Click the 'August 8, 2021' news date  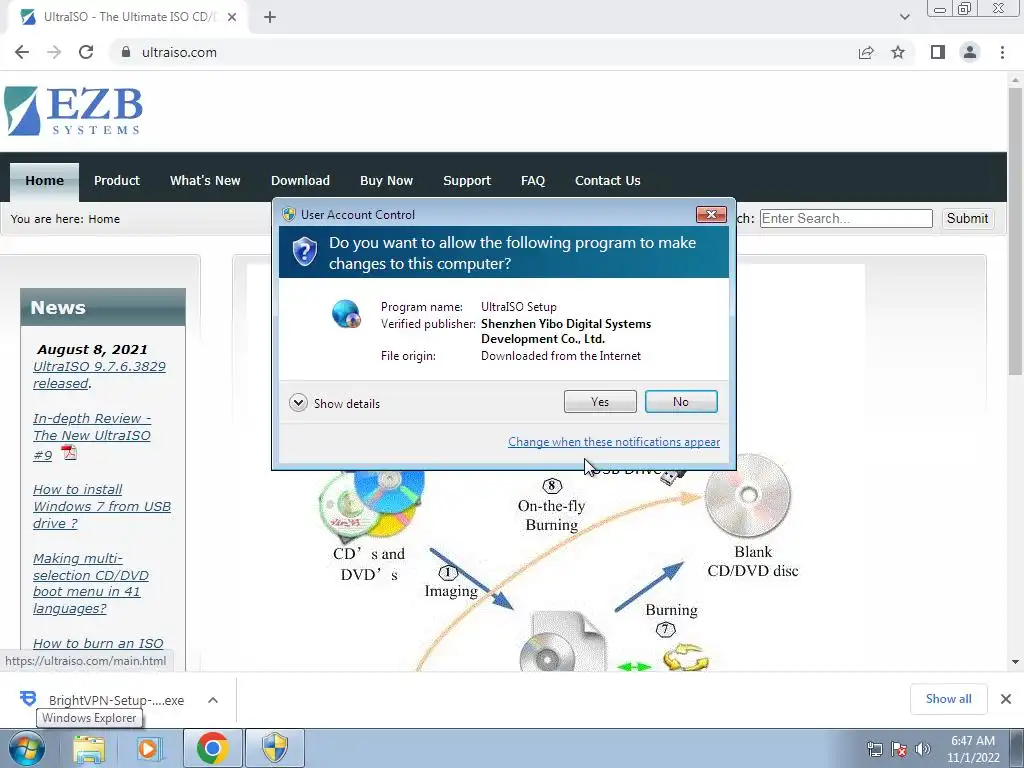click(x=92, y=349)
